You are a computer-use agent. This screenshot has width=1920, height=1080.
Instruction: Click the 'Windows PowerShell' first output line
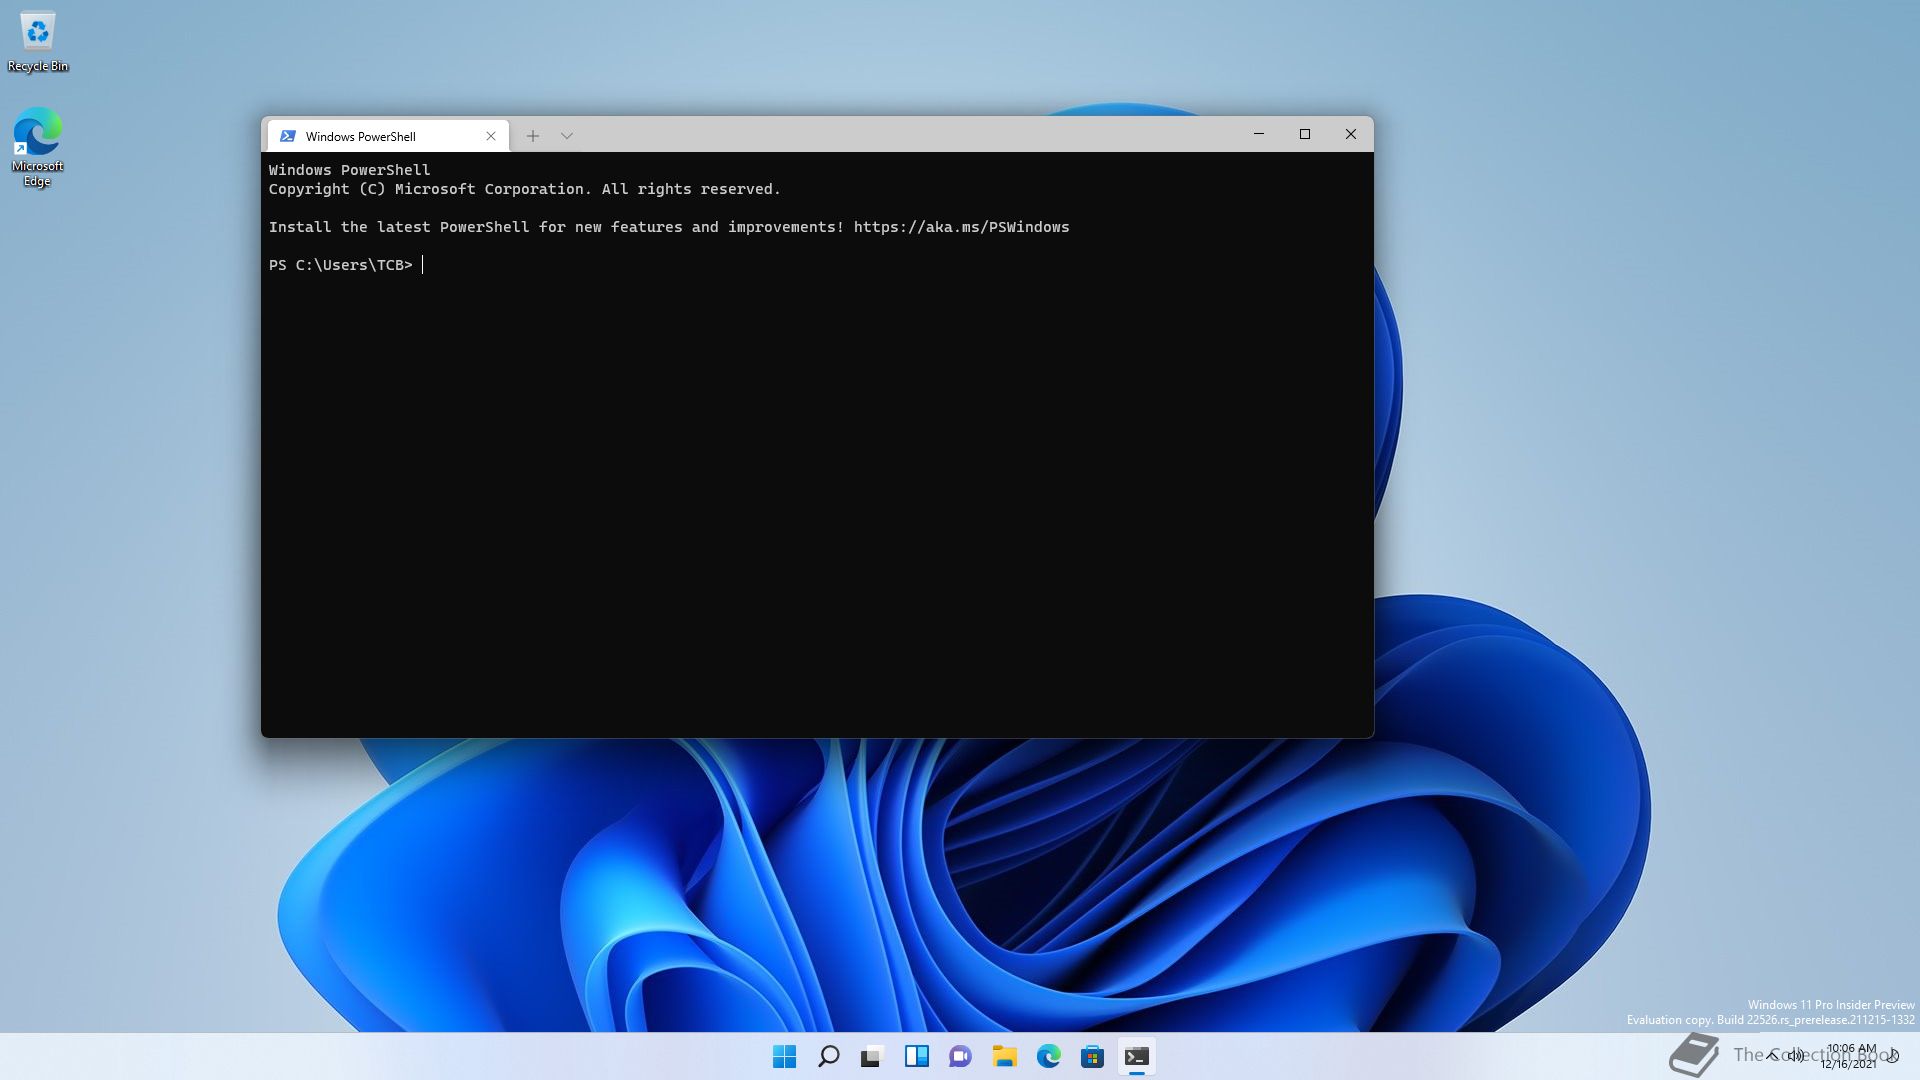[x=349, y=170]
